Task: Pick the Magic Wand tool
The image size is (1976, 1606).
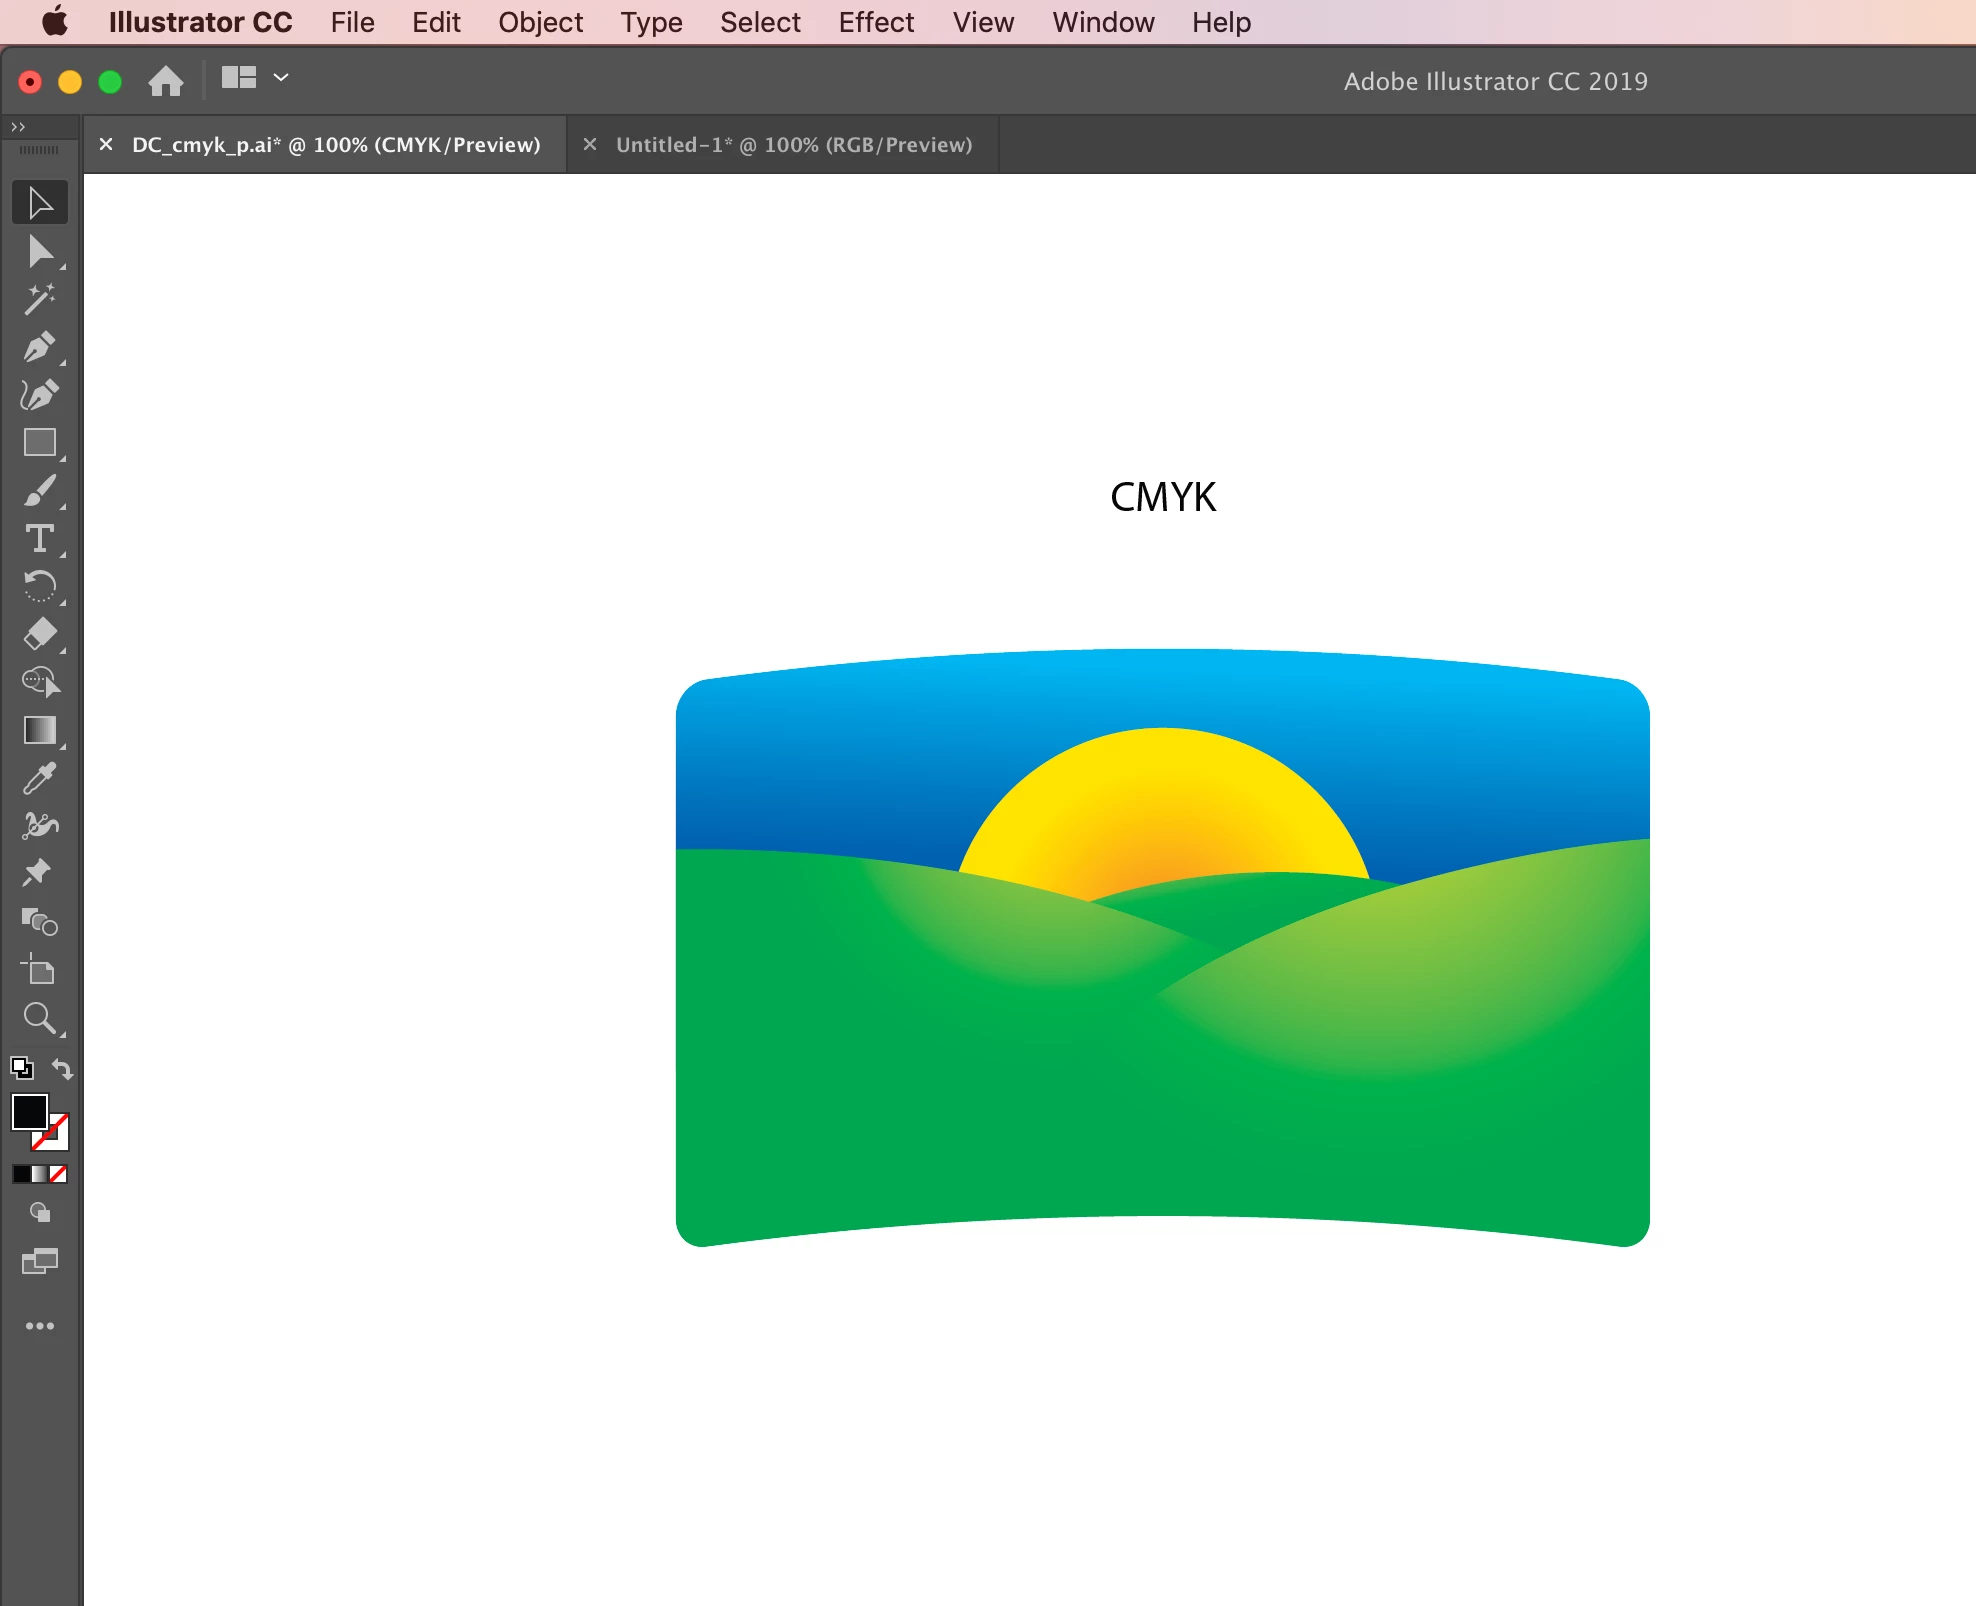Action: 40,299
